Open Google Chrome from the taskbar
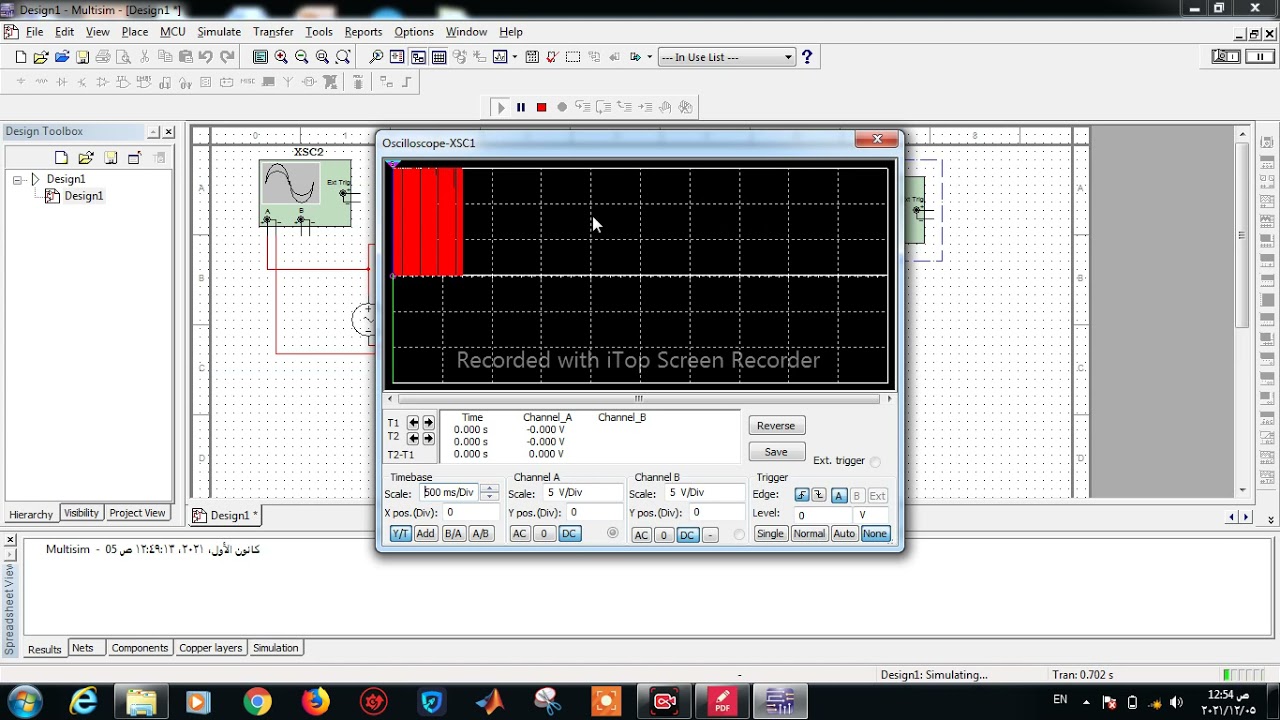This screenshot has width=1280, height=720. point(257,702)
